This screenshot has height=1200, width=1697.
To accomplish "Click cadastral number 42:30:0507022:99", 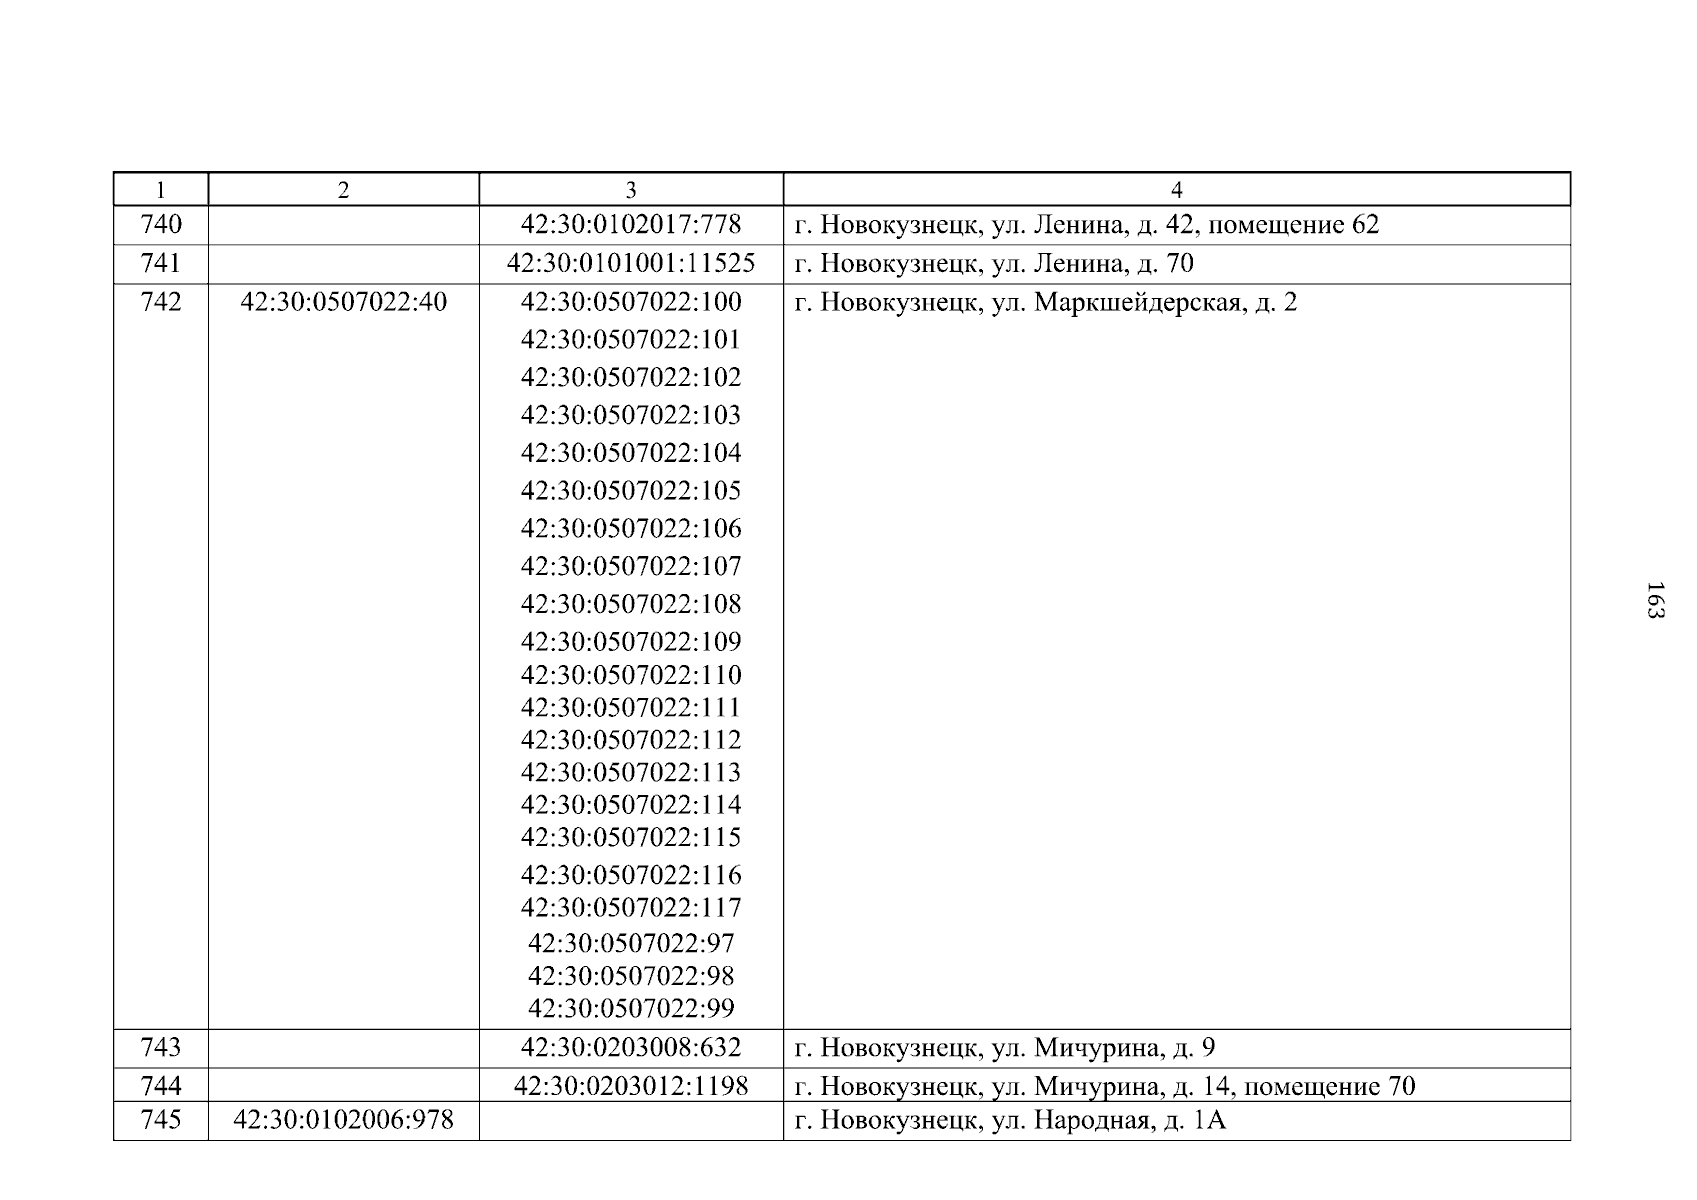I will click(x=631, y=1008).
